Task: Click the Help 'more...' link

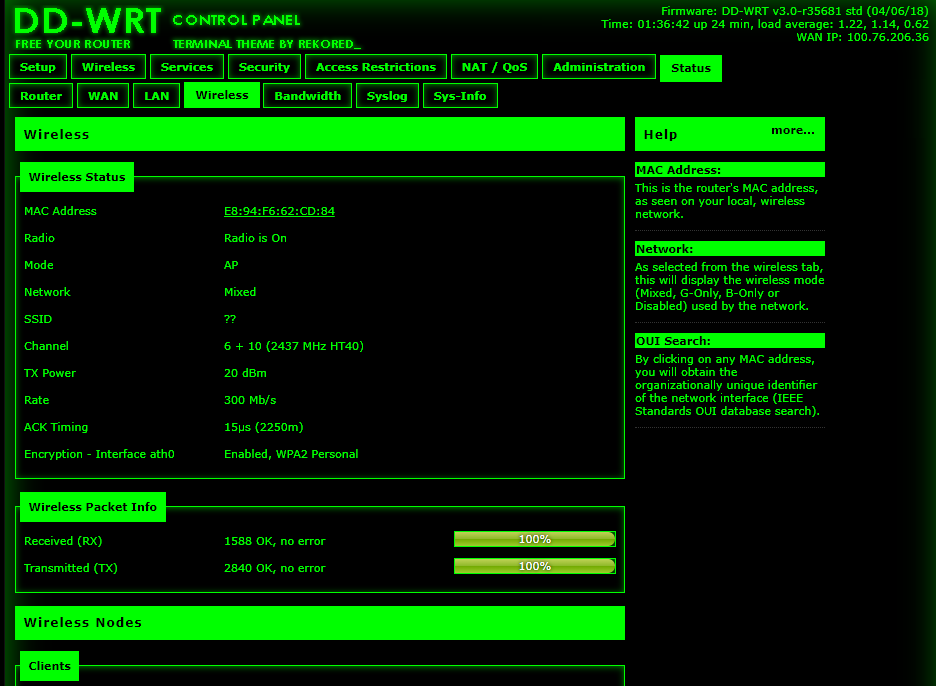Action: point(792,130)
